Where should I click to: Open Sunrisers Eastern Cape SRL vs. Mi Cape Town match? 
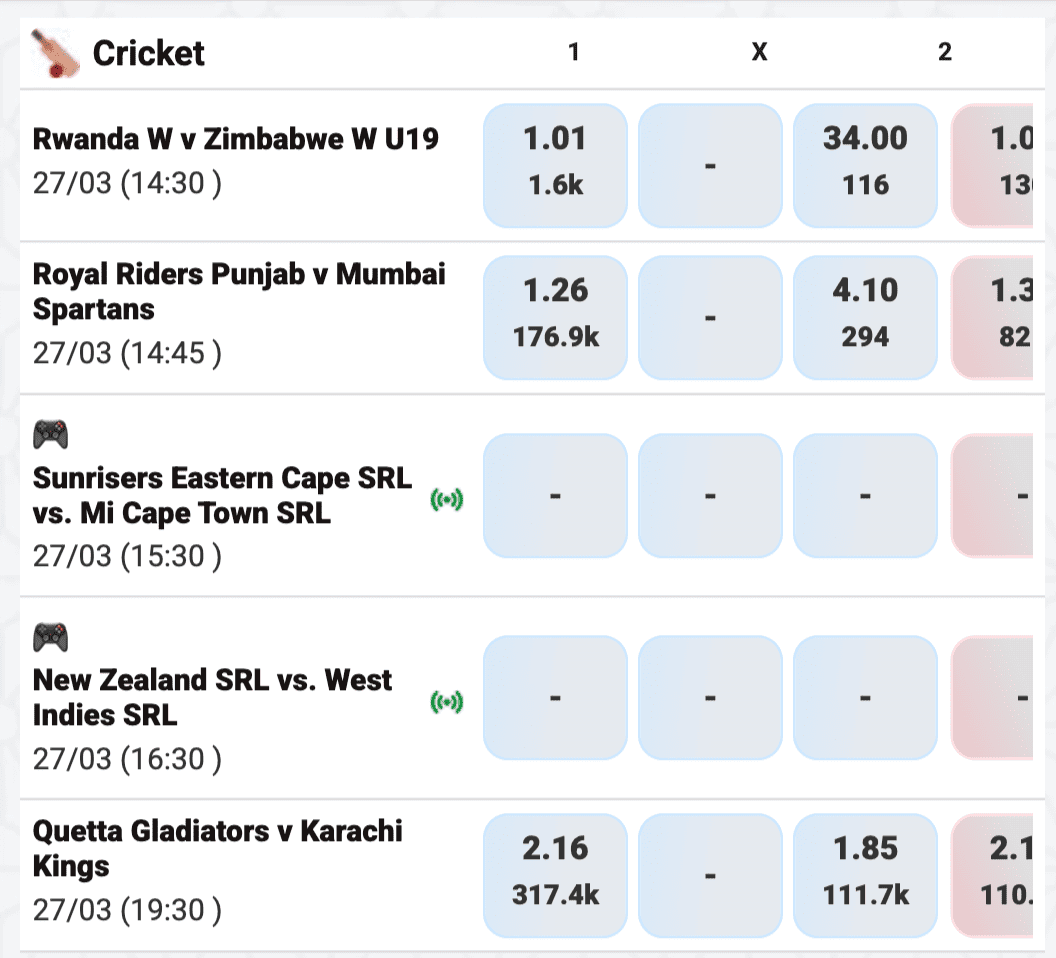(x=222, y=495)
